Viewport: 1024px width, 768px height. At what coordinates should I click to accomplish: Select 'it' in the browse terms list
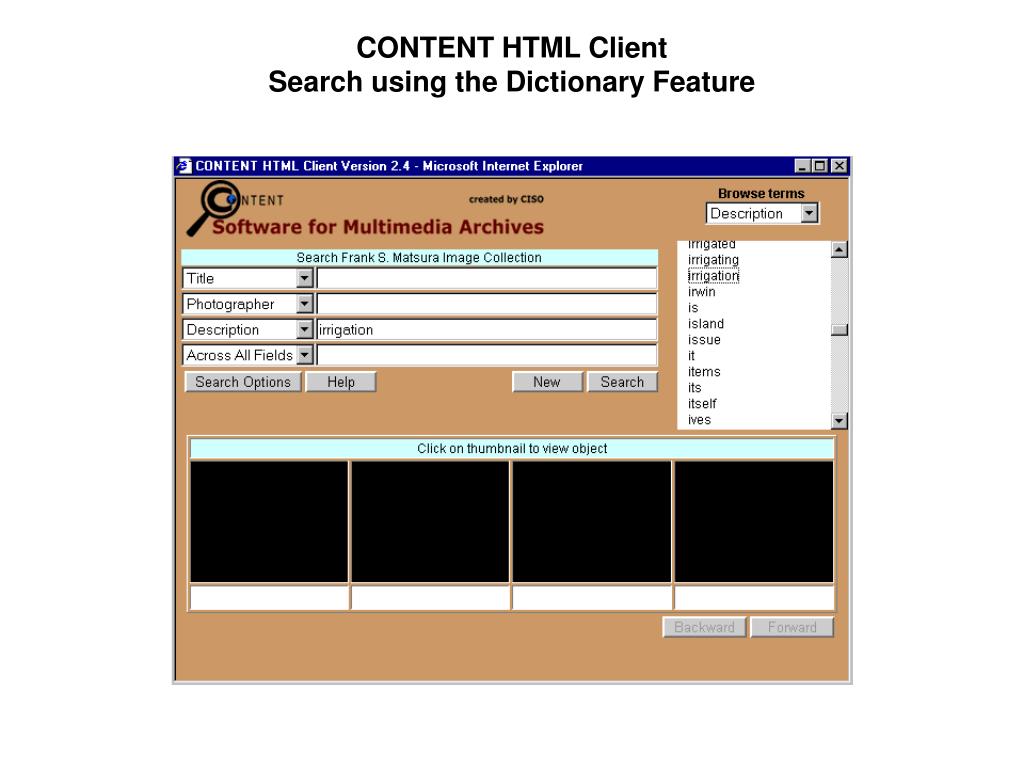click(691, 356)
